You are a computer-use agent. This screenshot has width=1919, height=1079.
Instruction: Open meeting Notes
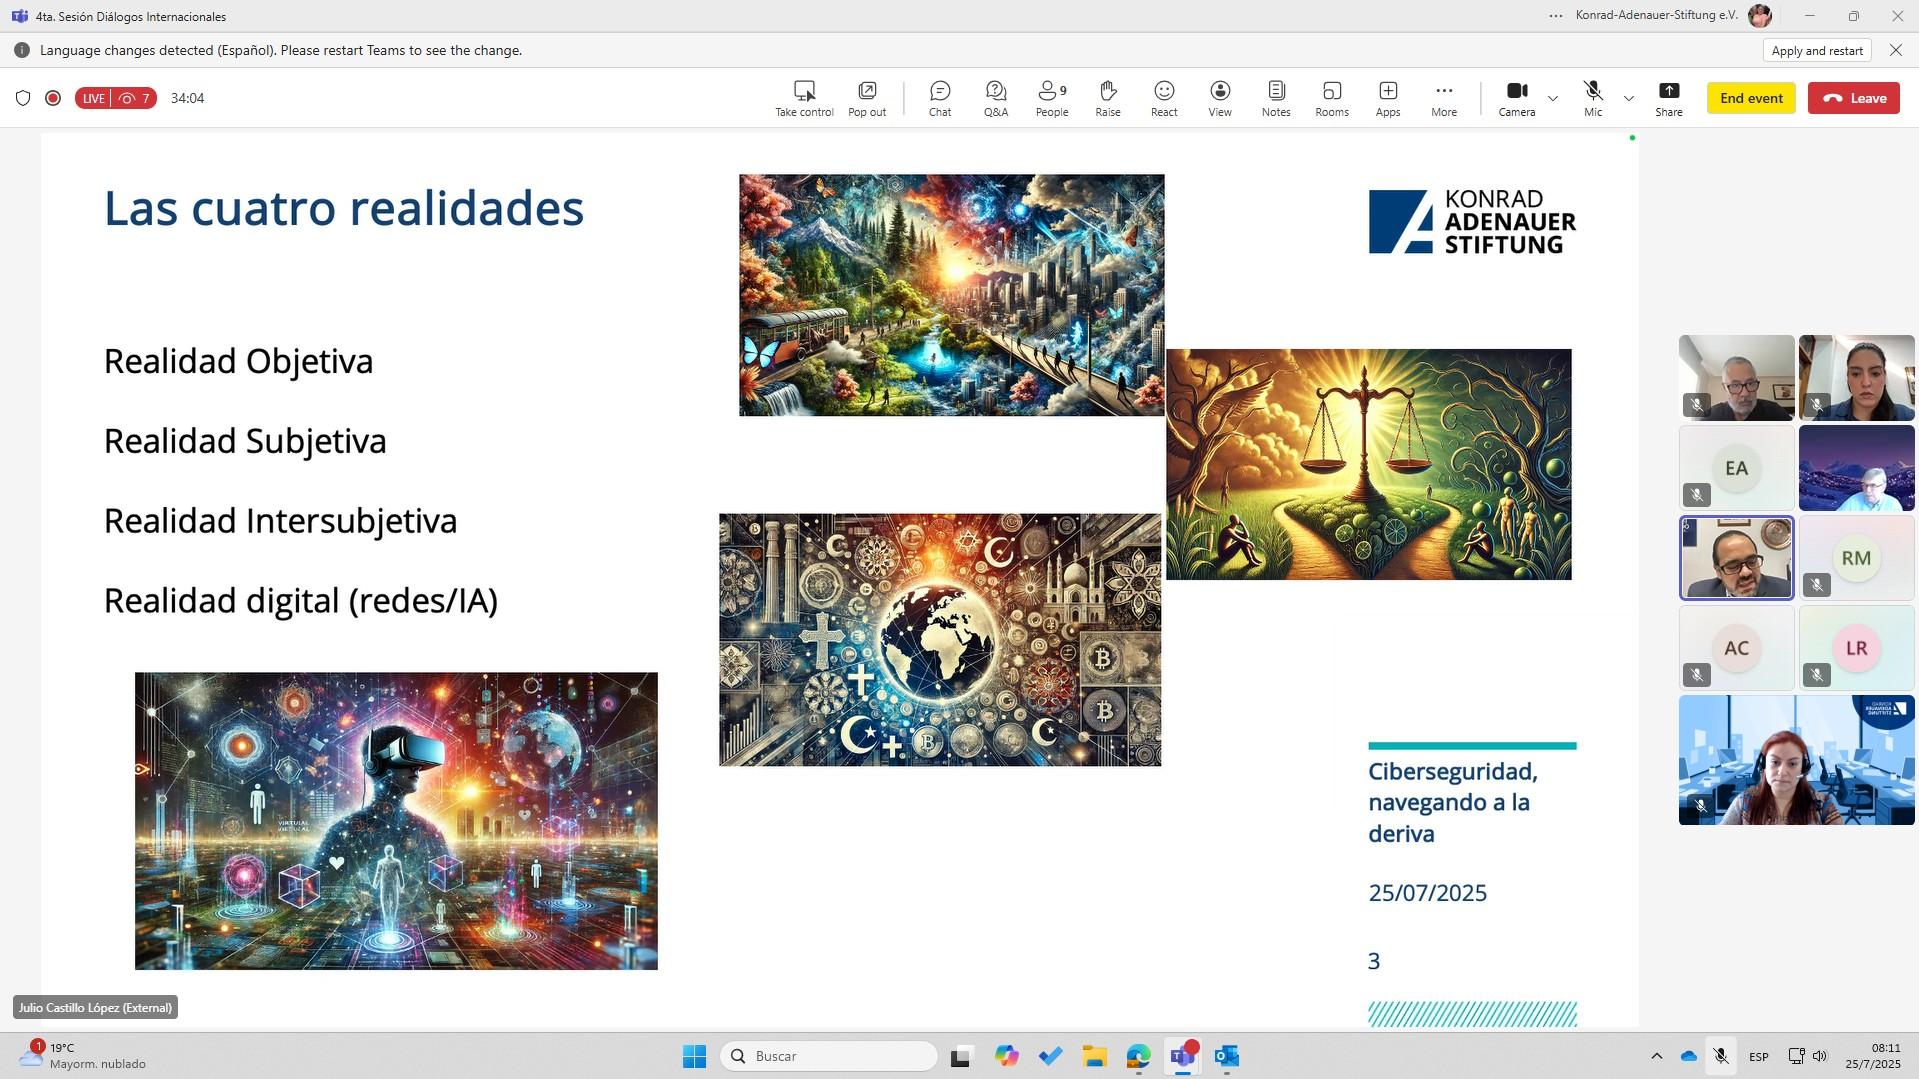click(1275, 98)
